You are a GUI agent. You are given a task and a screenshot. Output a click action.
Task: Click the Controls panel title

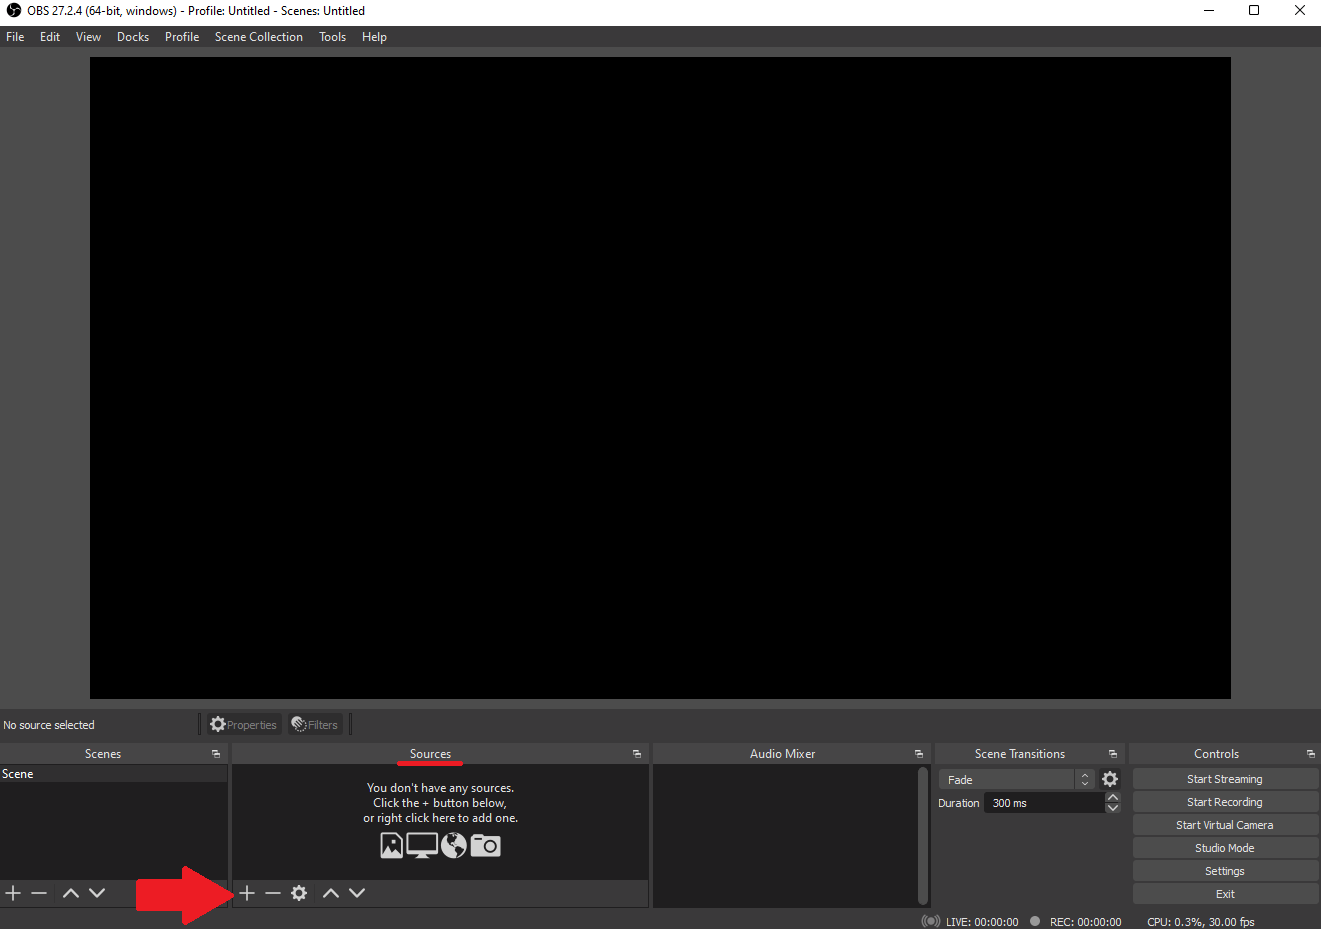click(1216, 754)
